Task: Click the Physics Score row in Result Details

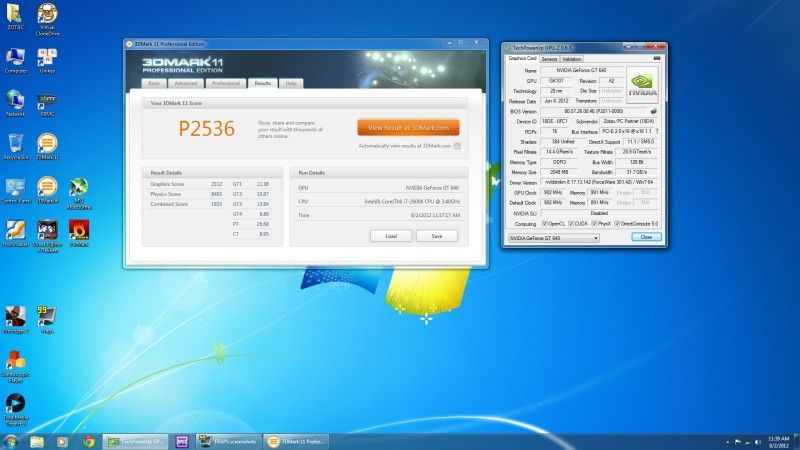Action: tap(186, 194)
